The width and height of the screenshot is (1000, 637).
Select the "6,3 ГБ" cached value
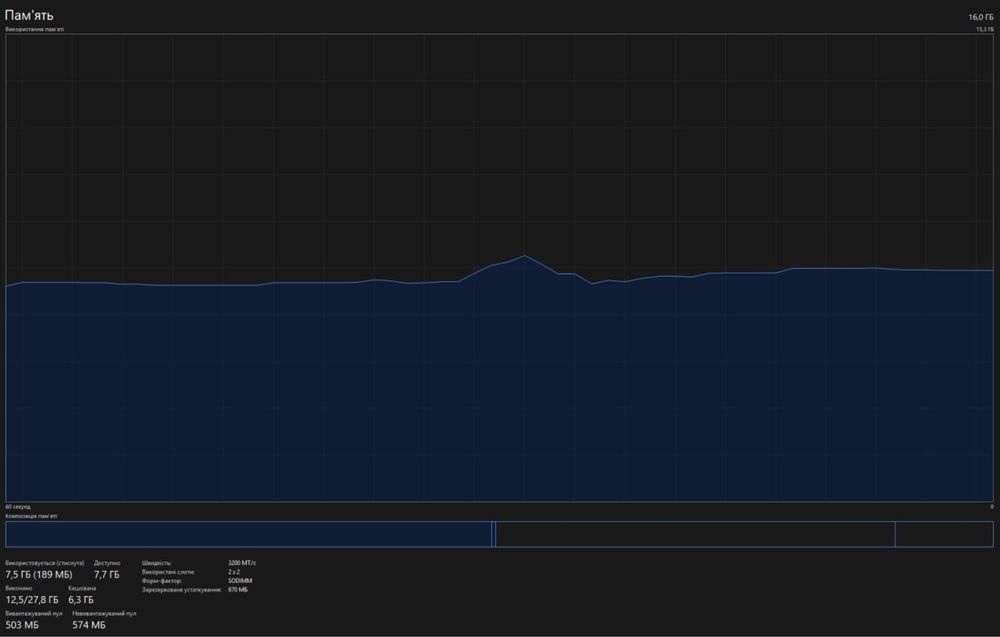pos(81,600)
